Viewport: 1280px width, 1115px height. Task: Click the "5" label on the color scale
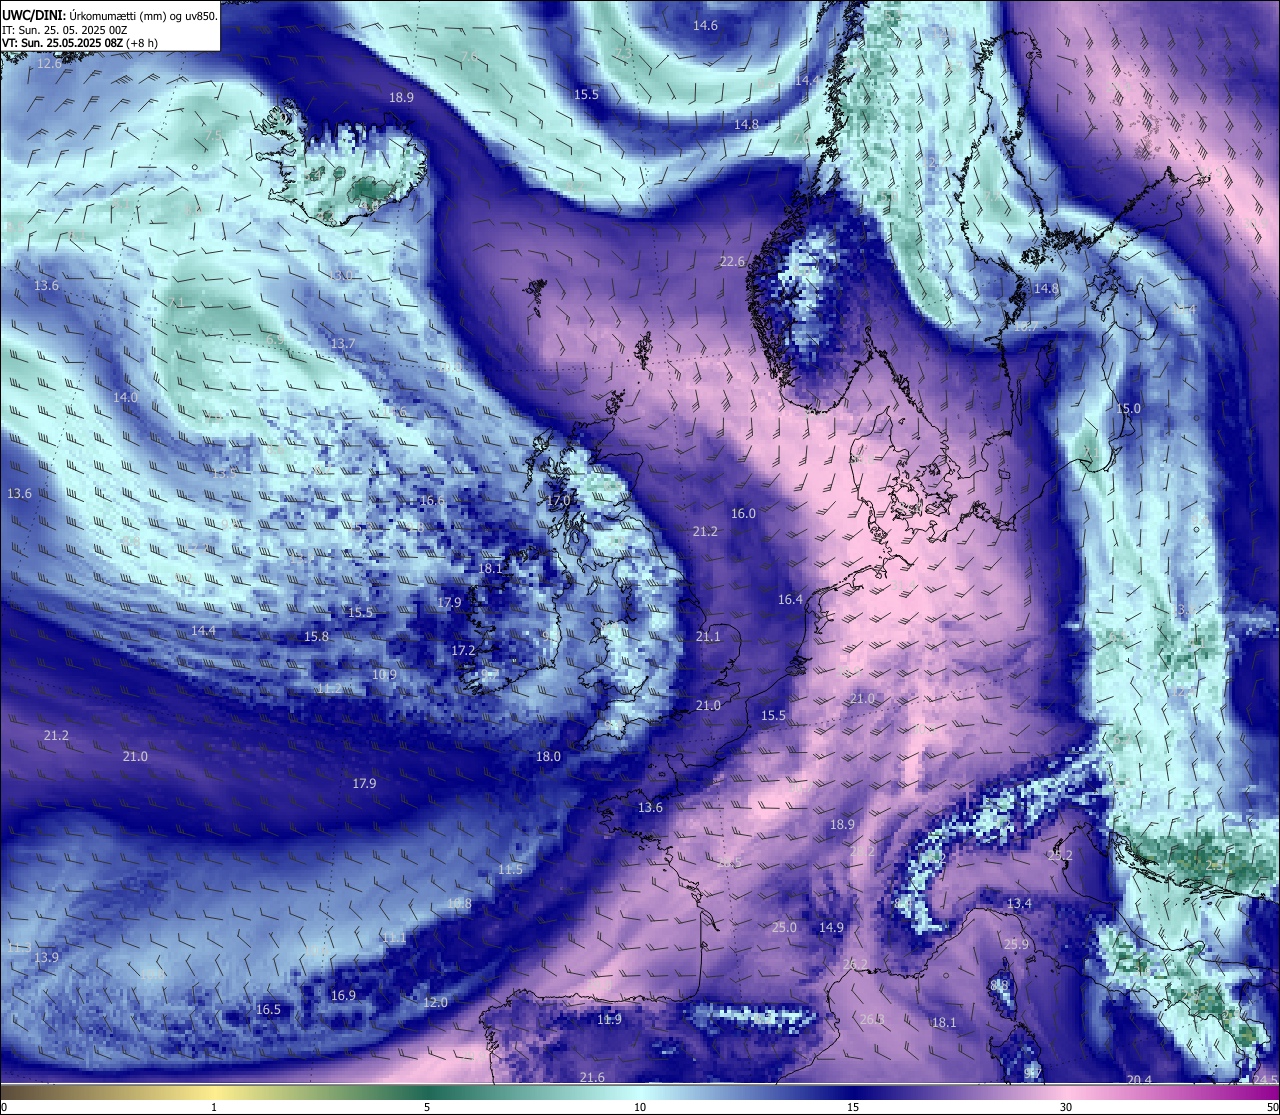427,1107
